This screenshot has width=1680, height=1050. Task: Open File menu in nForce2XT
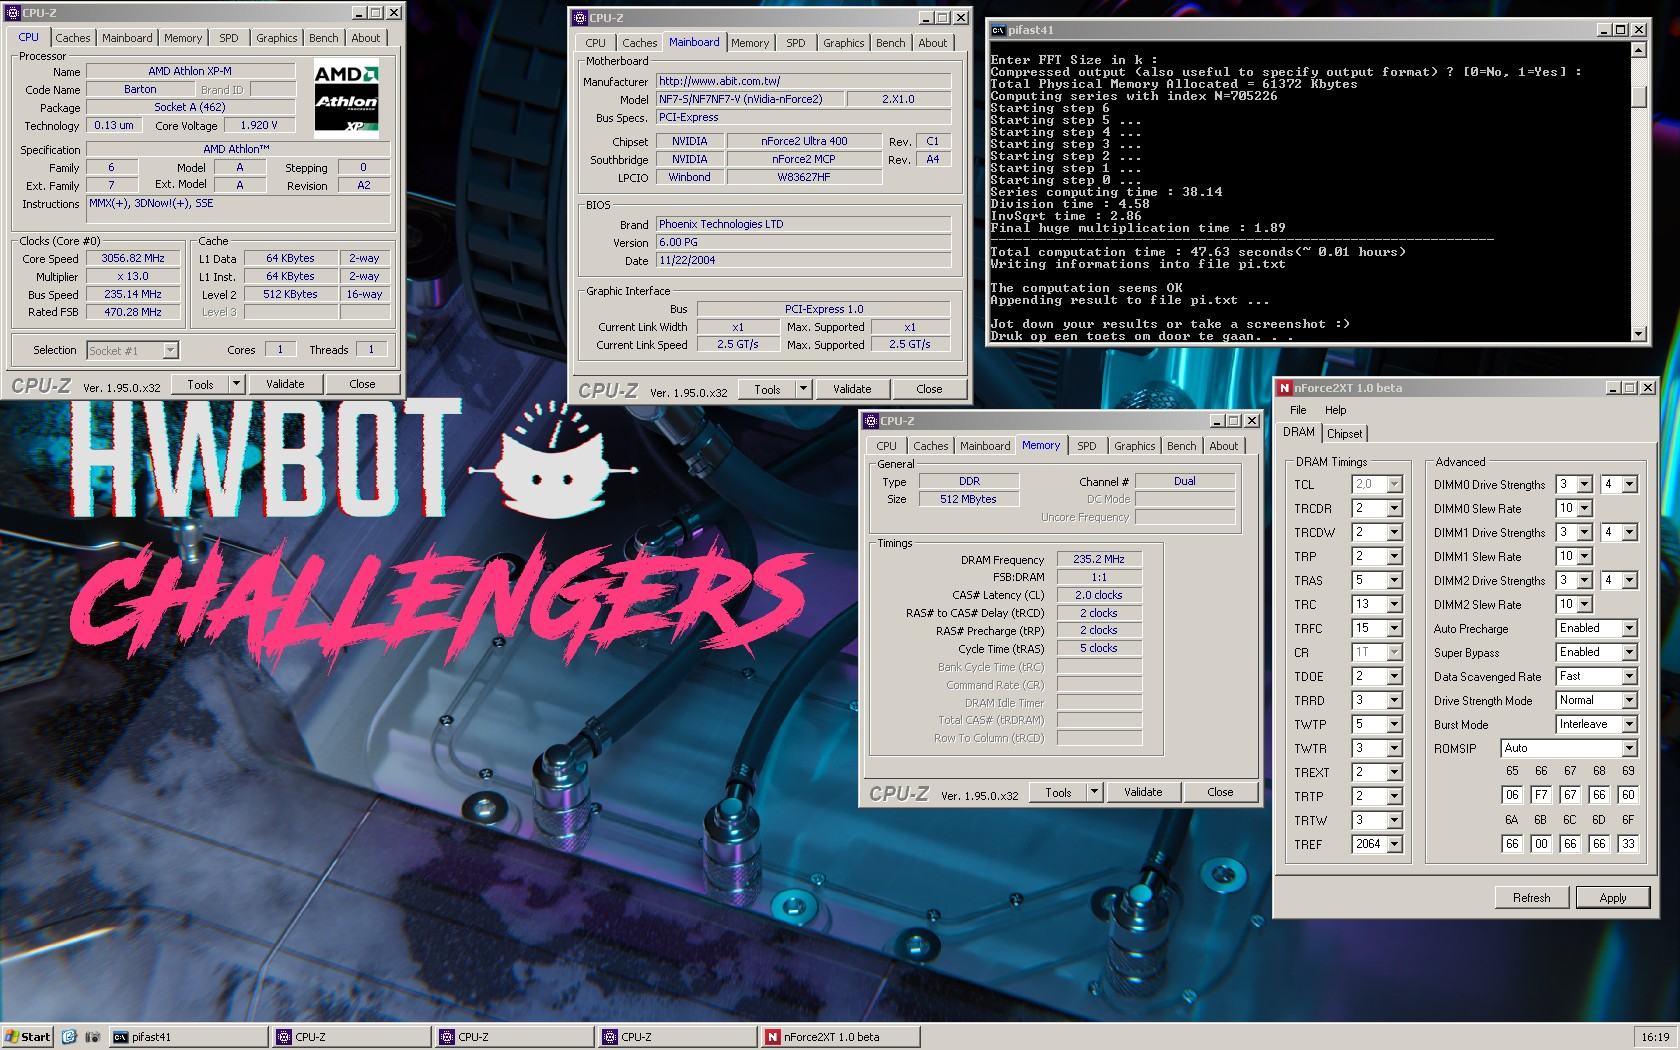[1298, 410]
